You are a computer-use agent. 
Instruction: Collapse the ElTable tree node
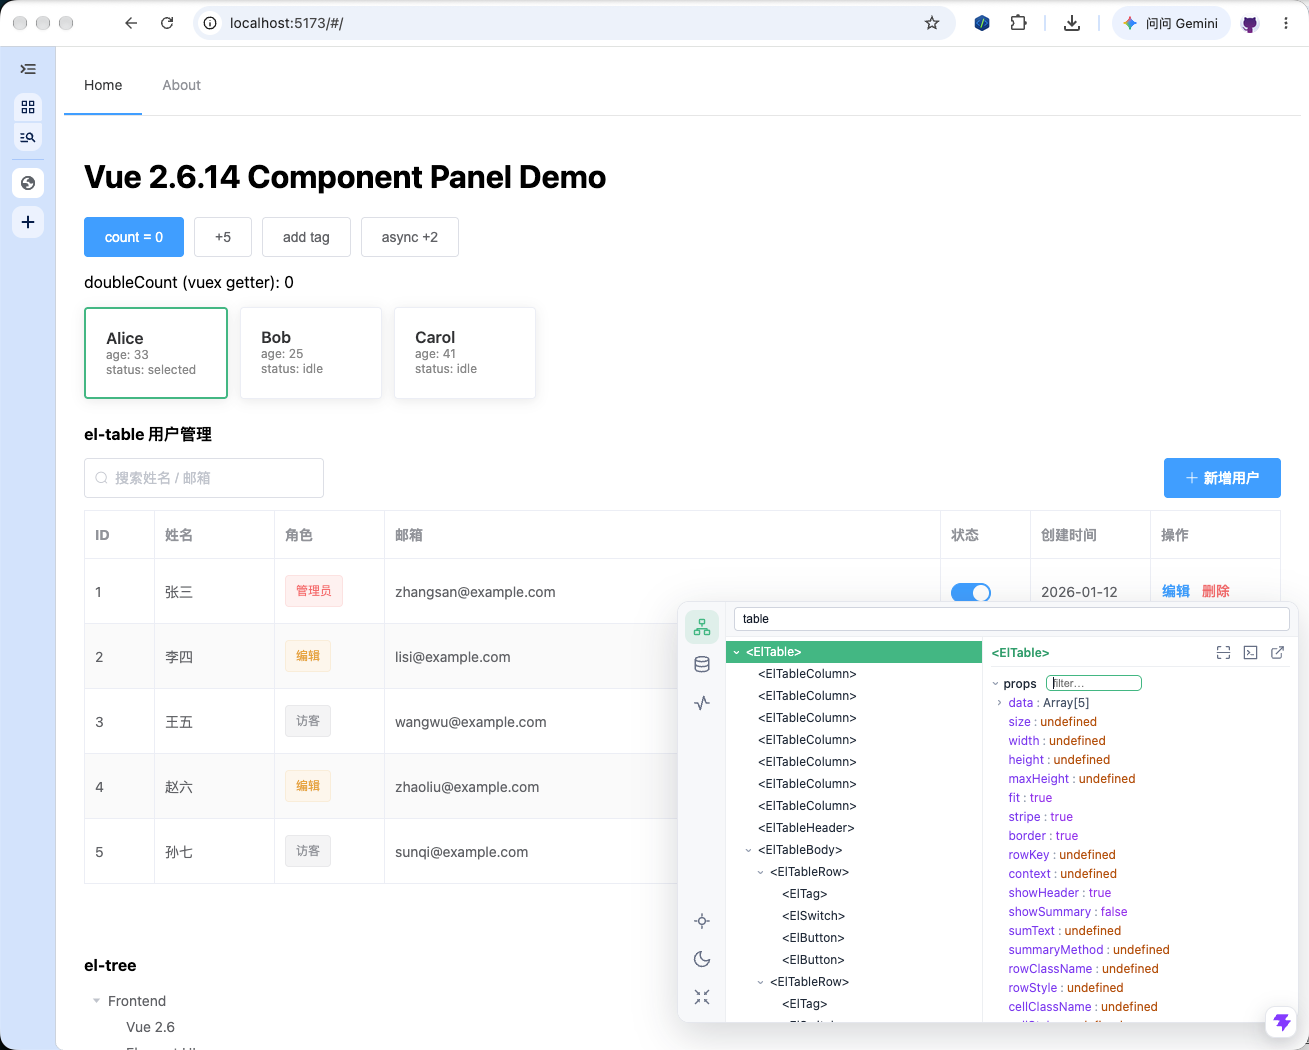tap(736, 652)
